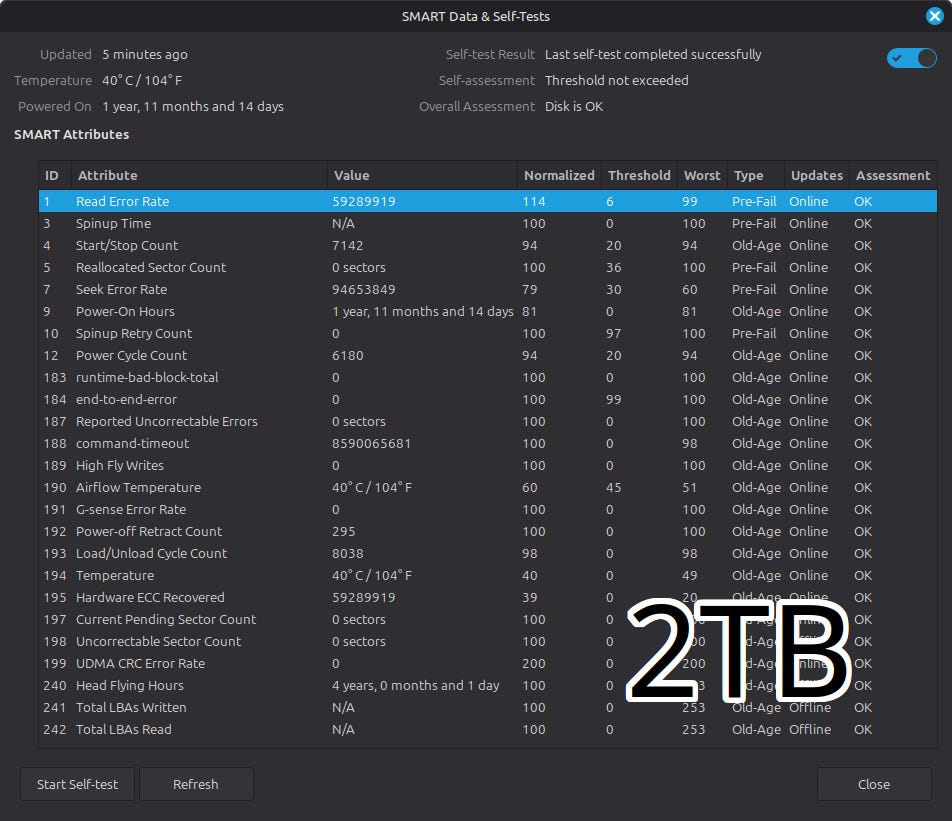Click the Offline status of Total LBAs Read
This screenshot has height=821, width=952.
tap(809, 729)
